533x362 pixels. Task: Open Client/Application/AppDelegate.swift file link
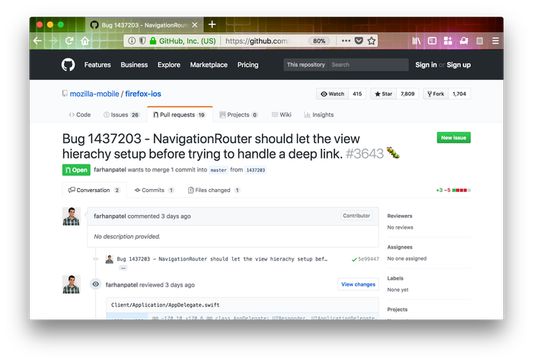point(165,305)
